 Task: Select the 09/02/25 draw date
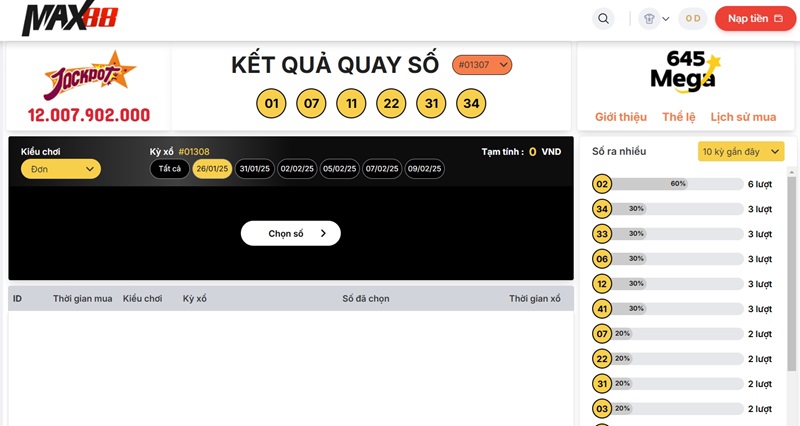tap(424, 169)
